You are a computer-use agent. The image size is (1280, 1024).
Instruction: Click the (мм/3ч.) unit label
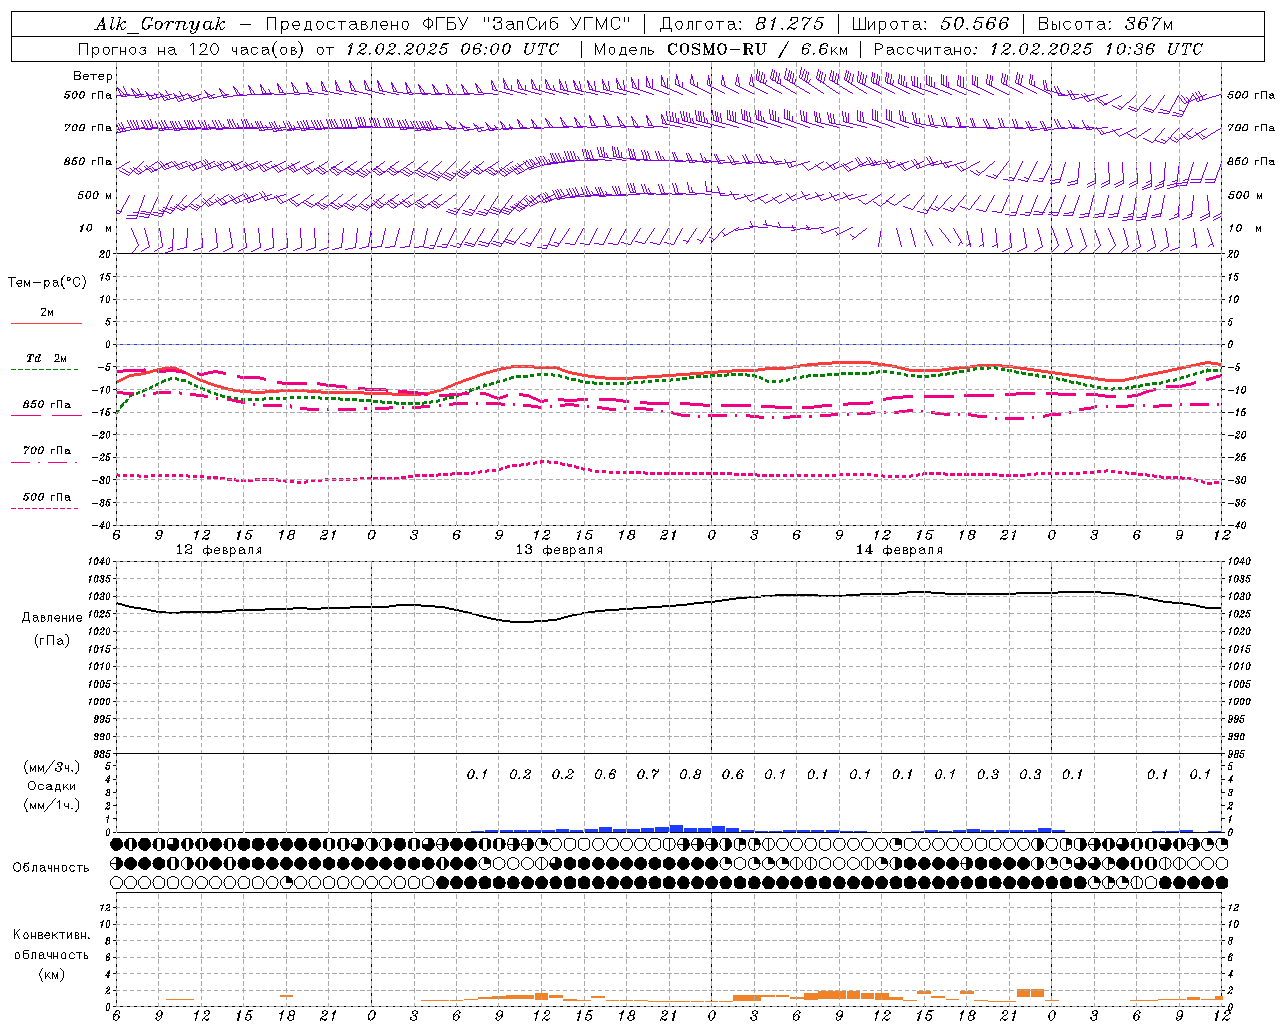point(52,767)
